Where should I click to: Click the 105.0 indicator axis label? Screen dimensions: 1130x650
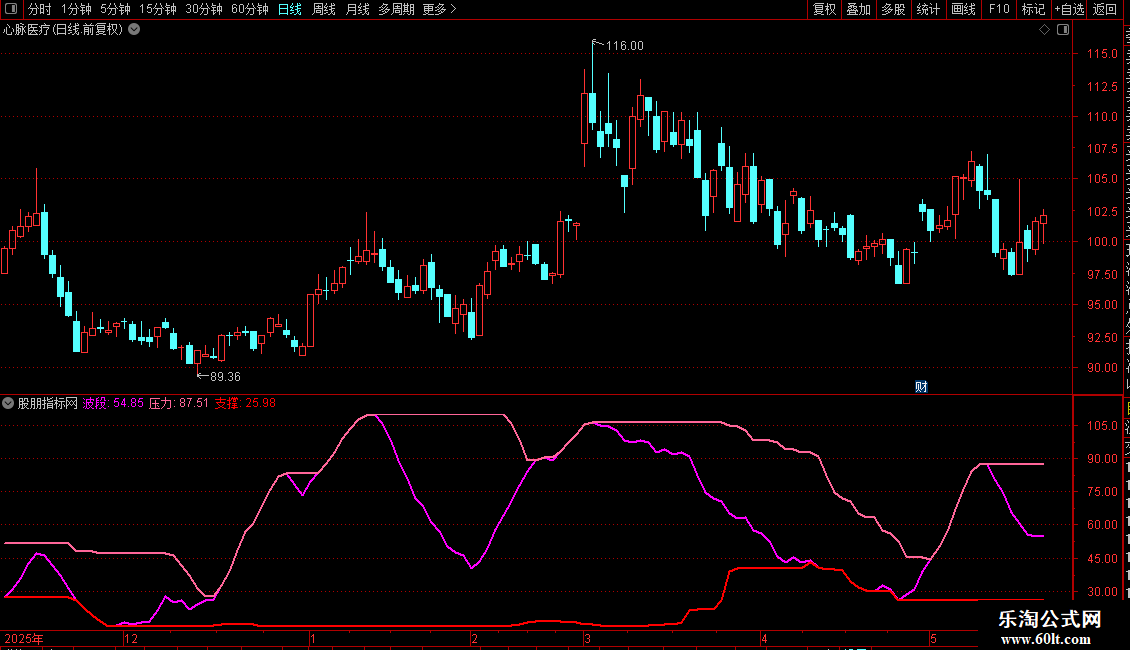coord(1102,426)
